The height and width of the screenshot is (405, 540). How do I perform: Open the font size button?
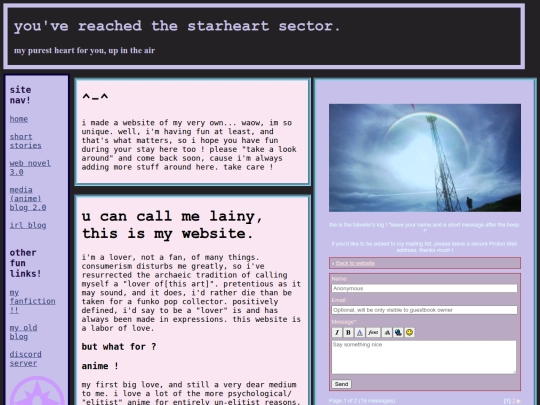(x=387, y=332)
